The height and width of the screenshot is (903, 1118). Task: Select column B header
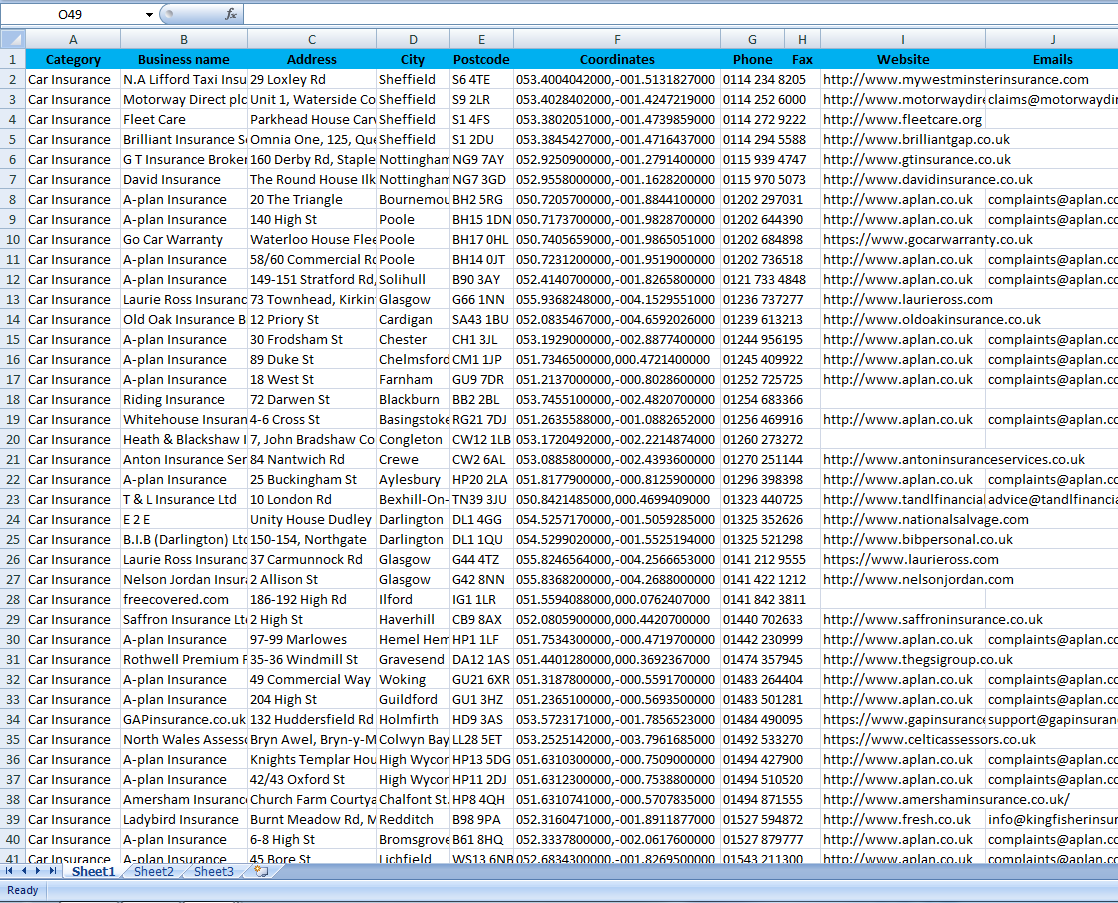pos(184,39)
